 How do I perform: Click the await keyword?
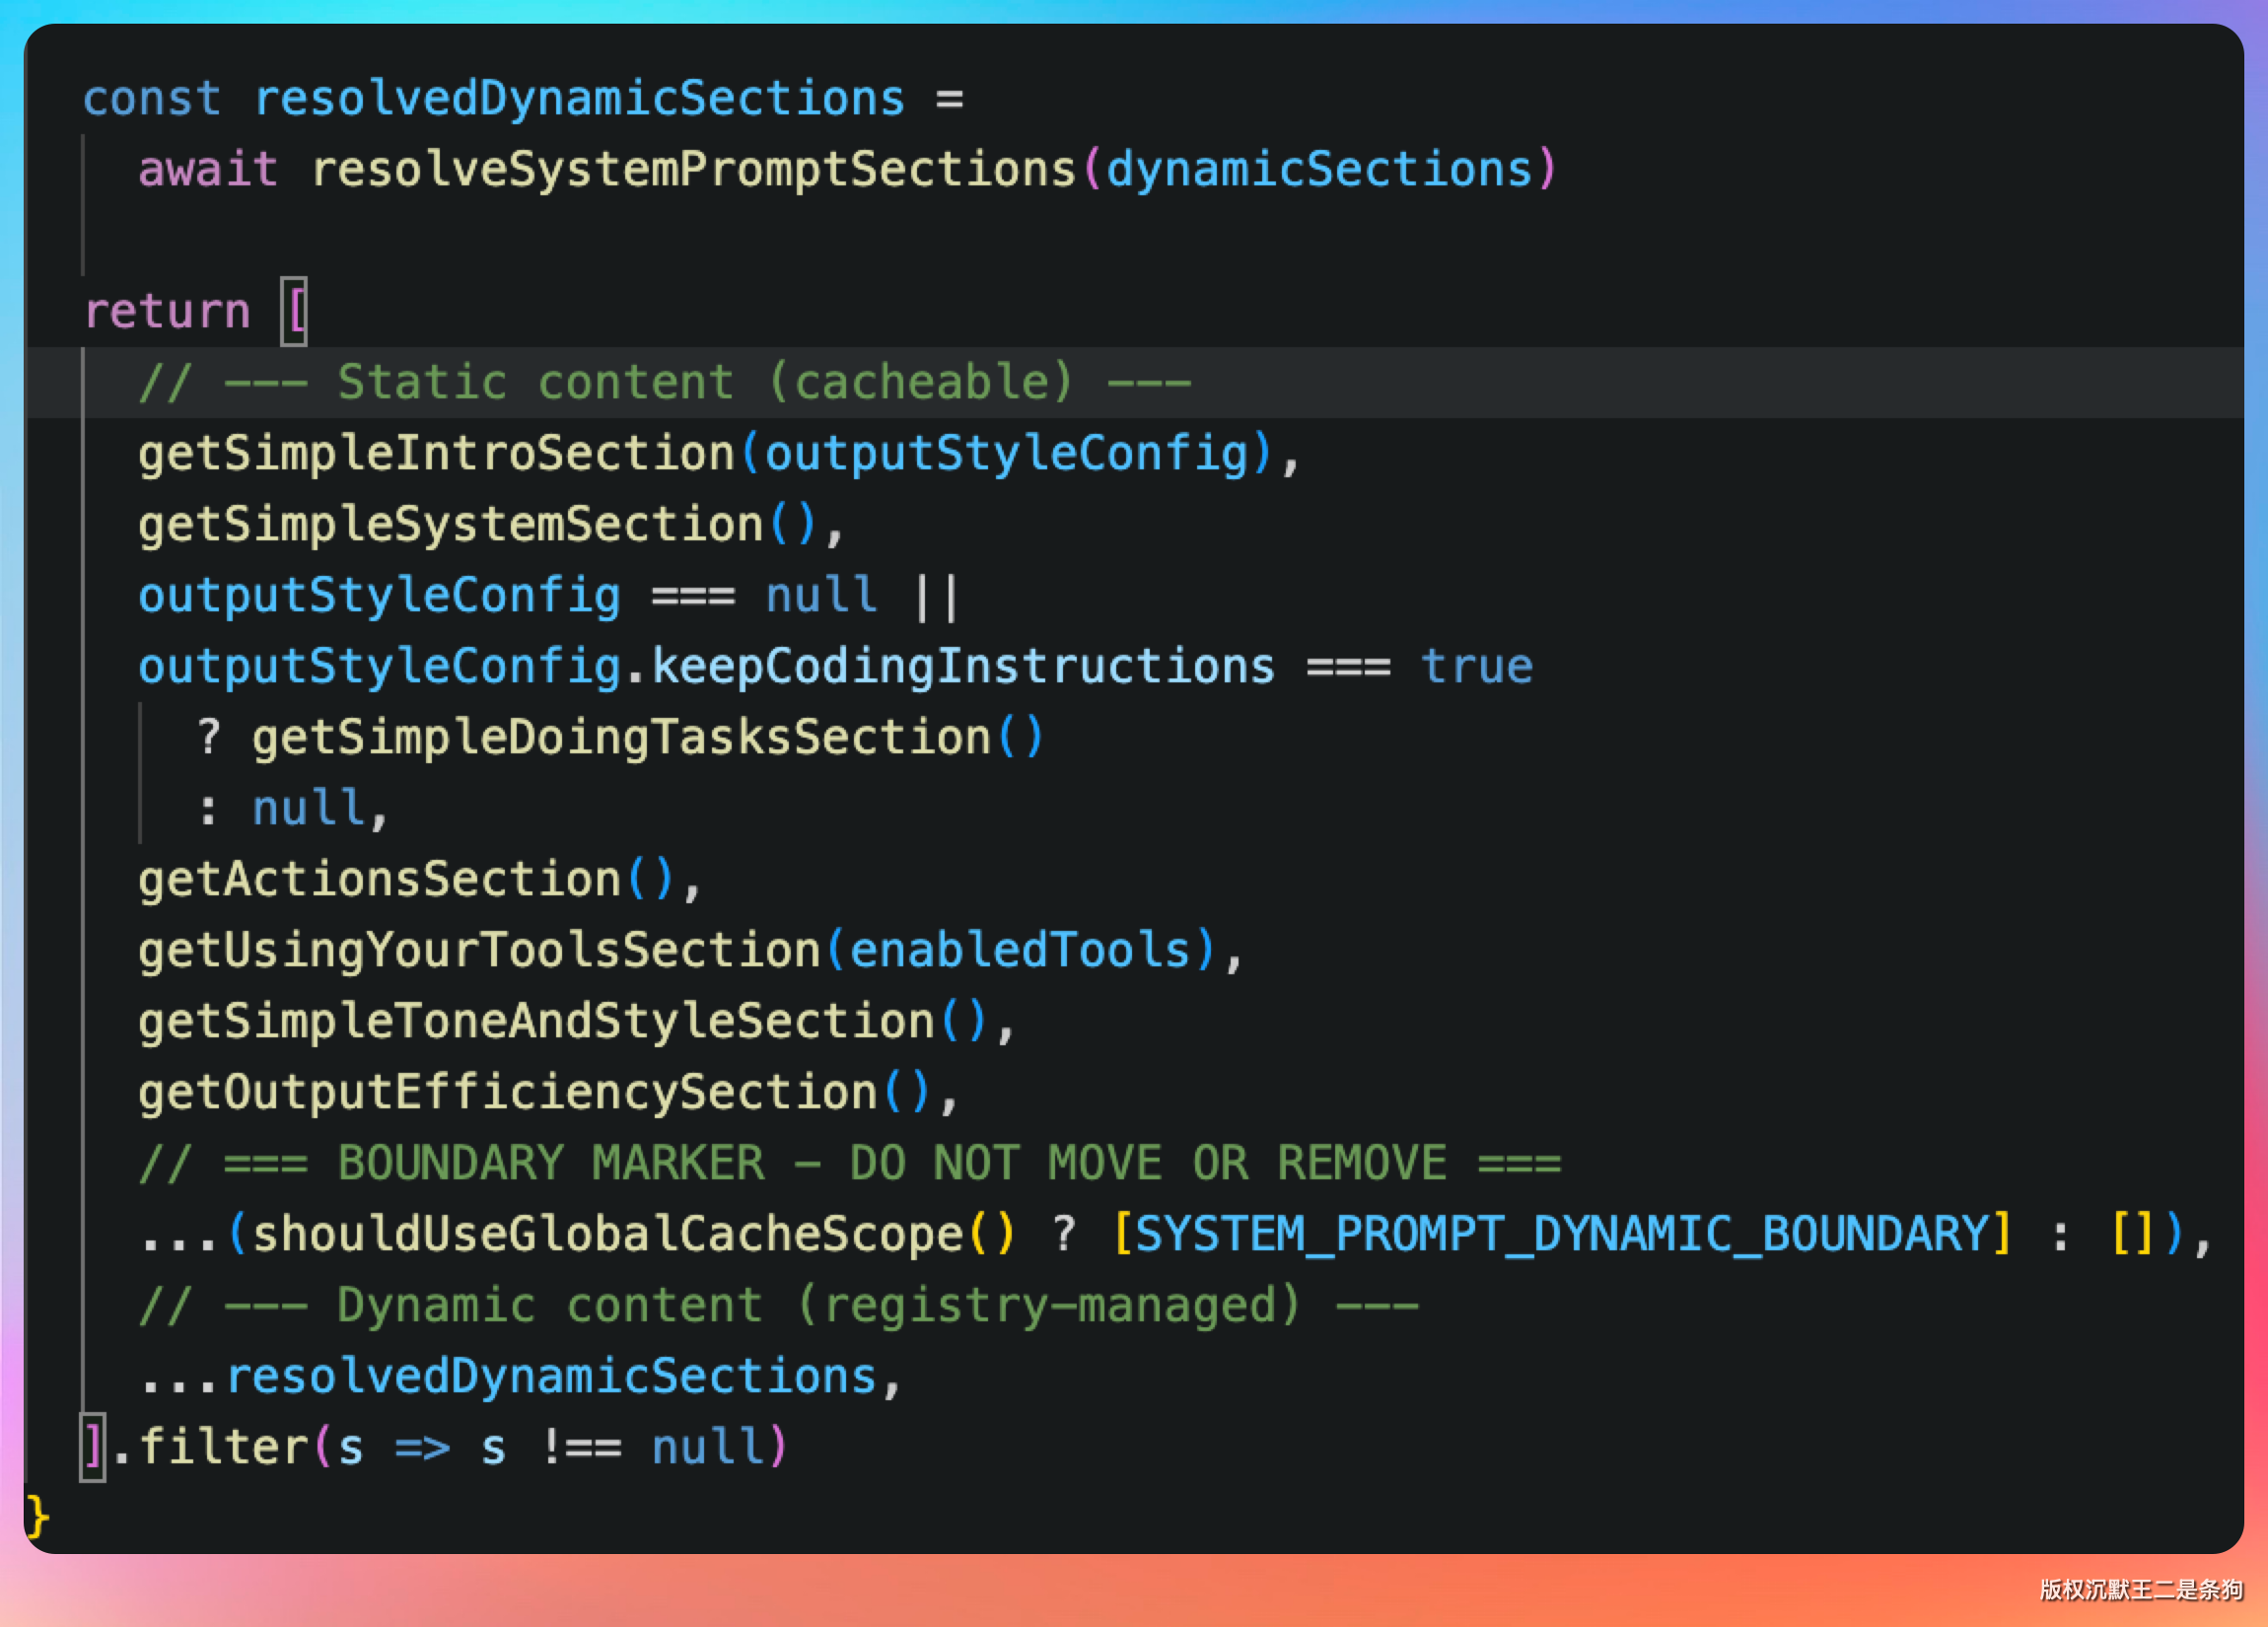(207, 169)
